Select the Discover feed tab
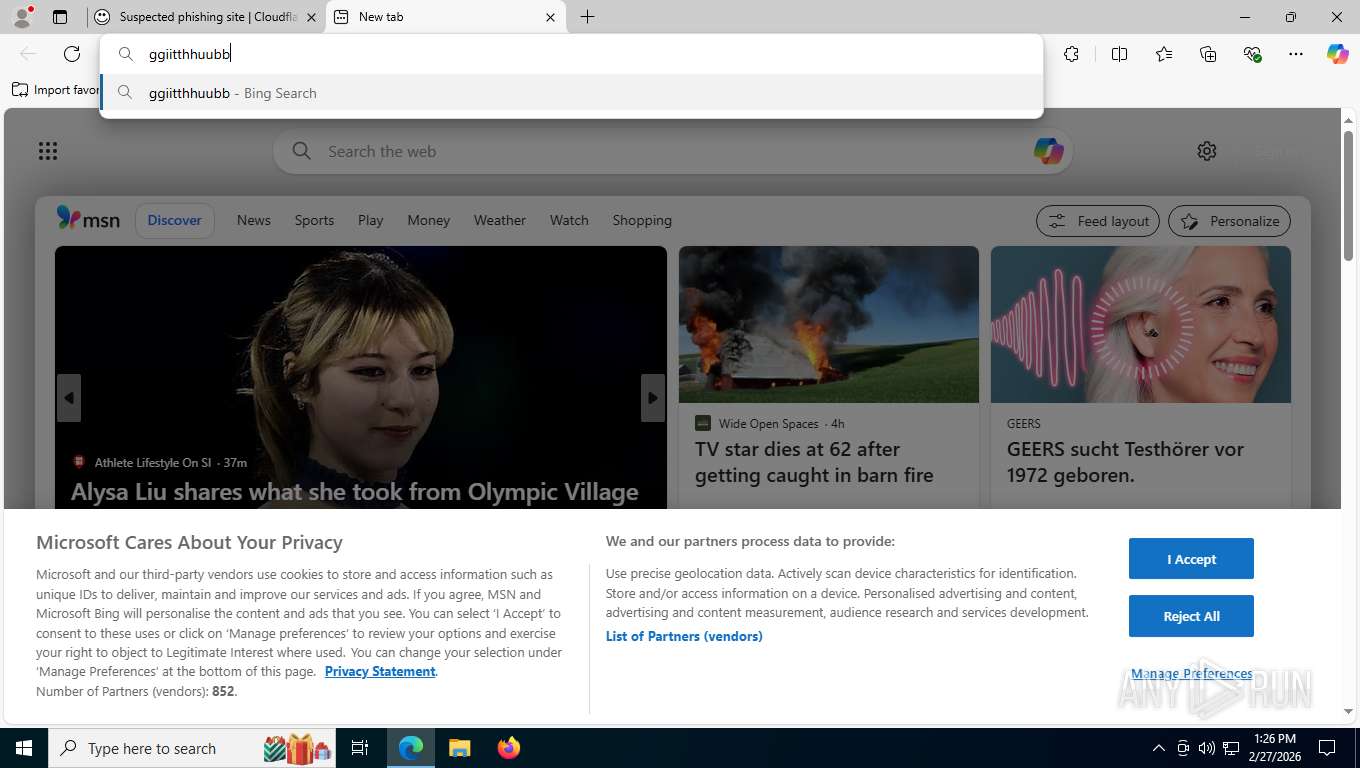Viewport: 1360px width, 768px height. 174,220
